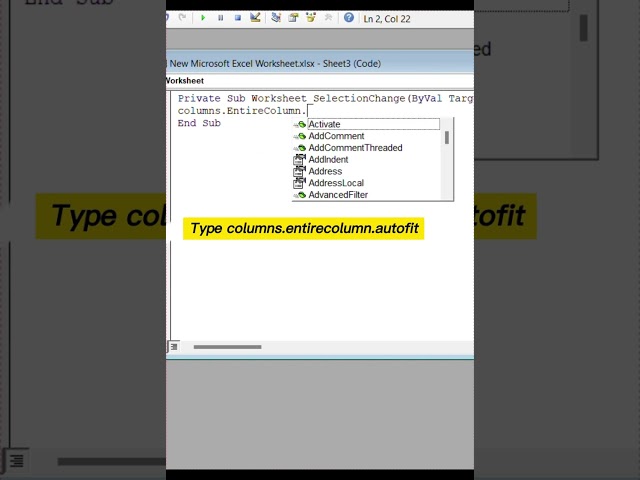Place cursor after columns.EntireColumn. in the code
640x480 pixels.
pyautogui.click(x=309, y=111)
